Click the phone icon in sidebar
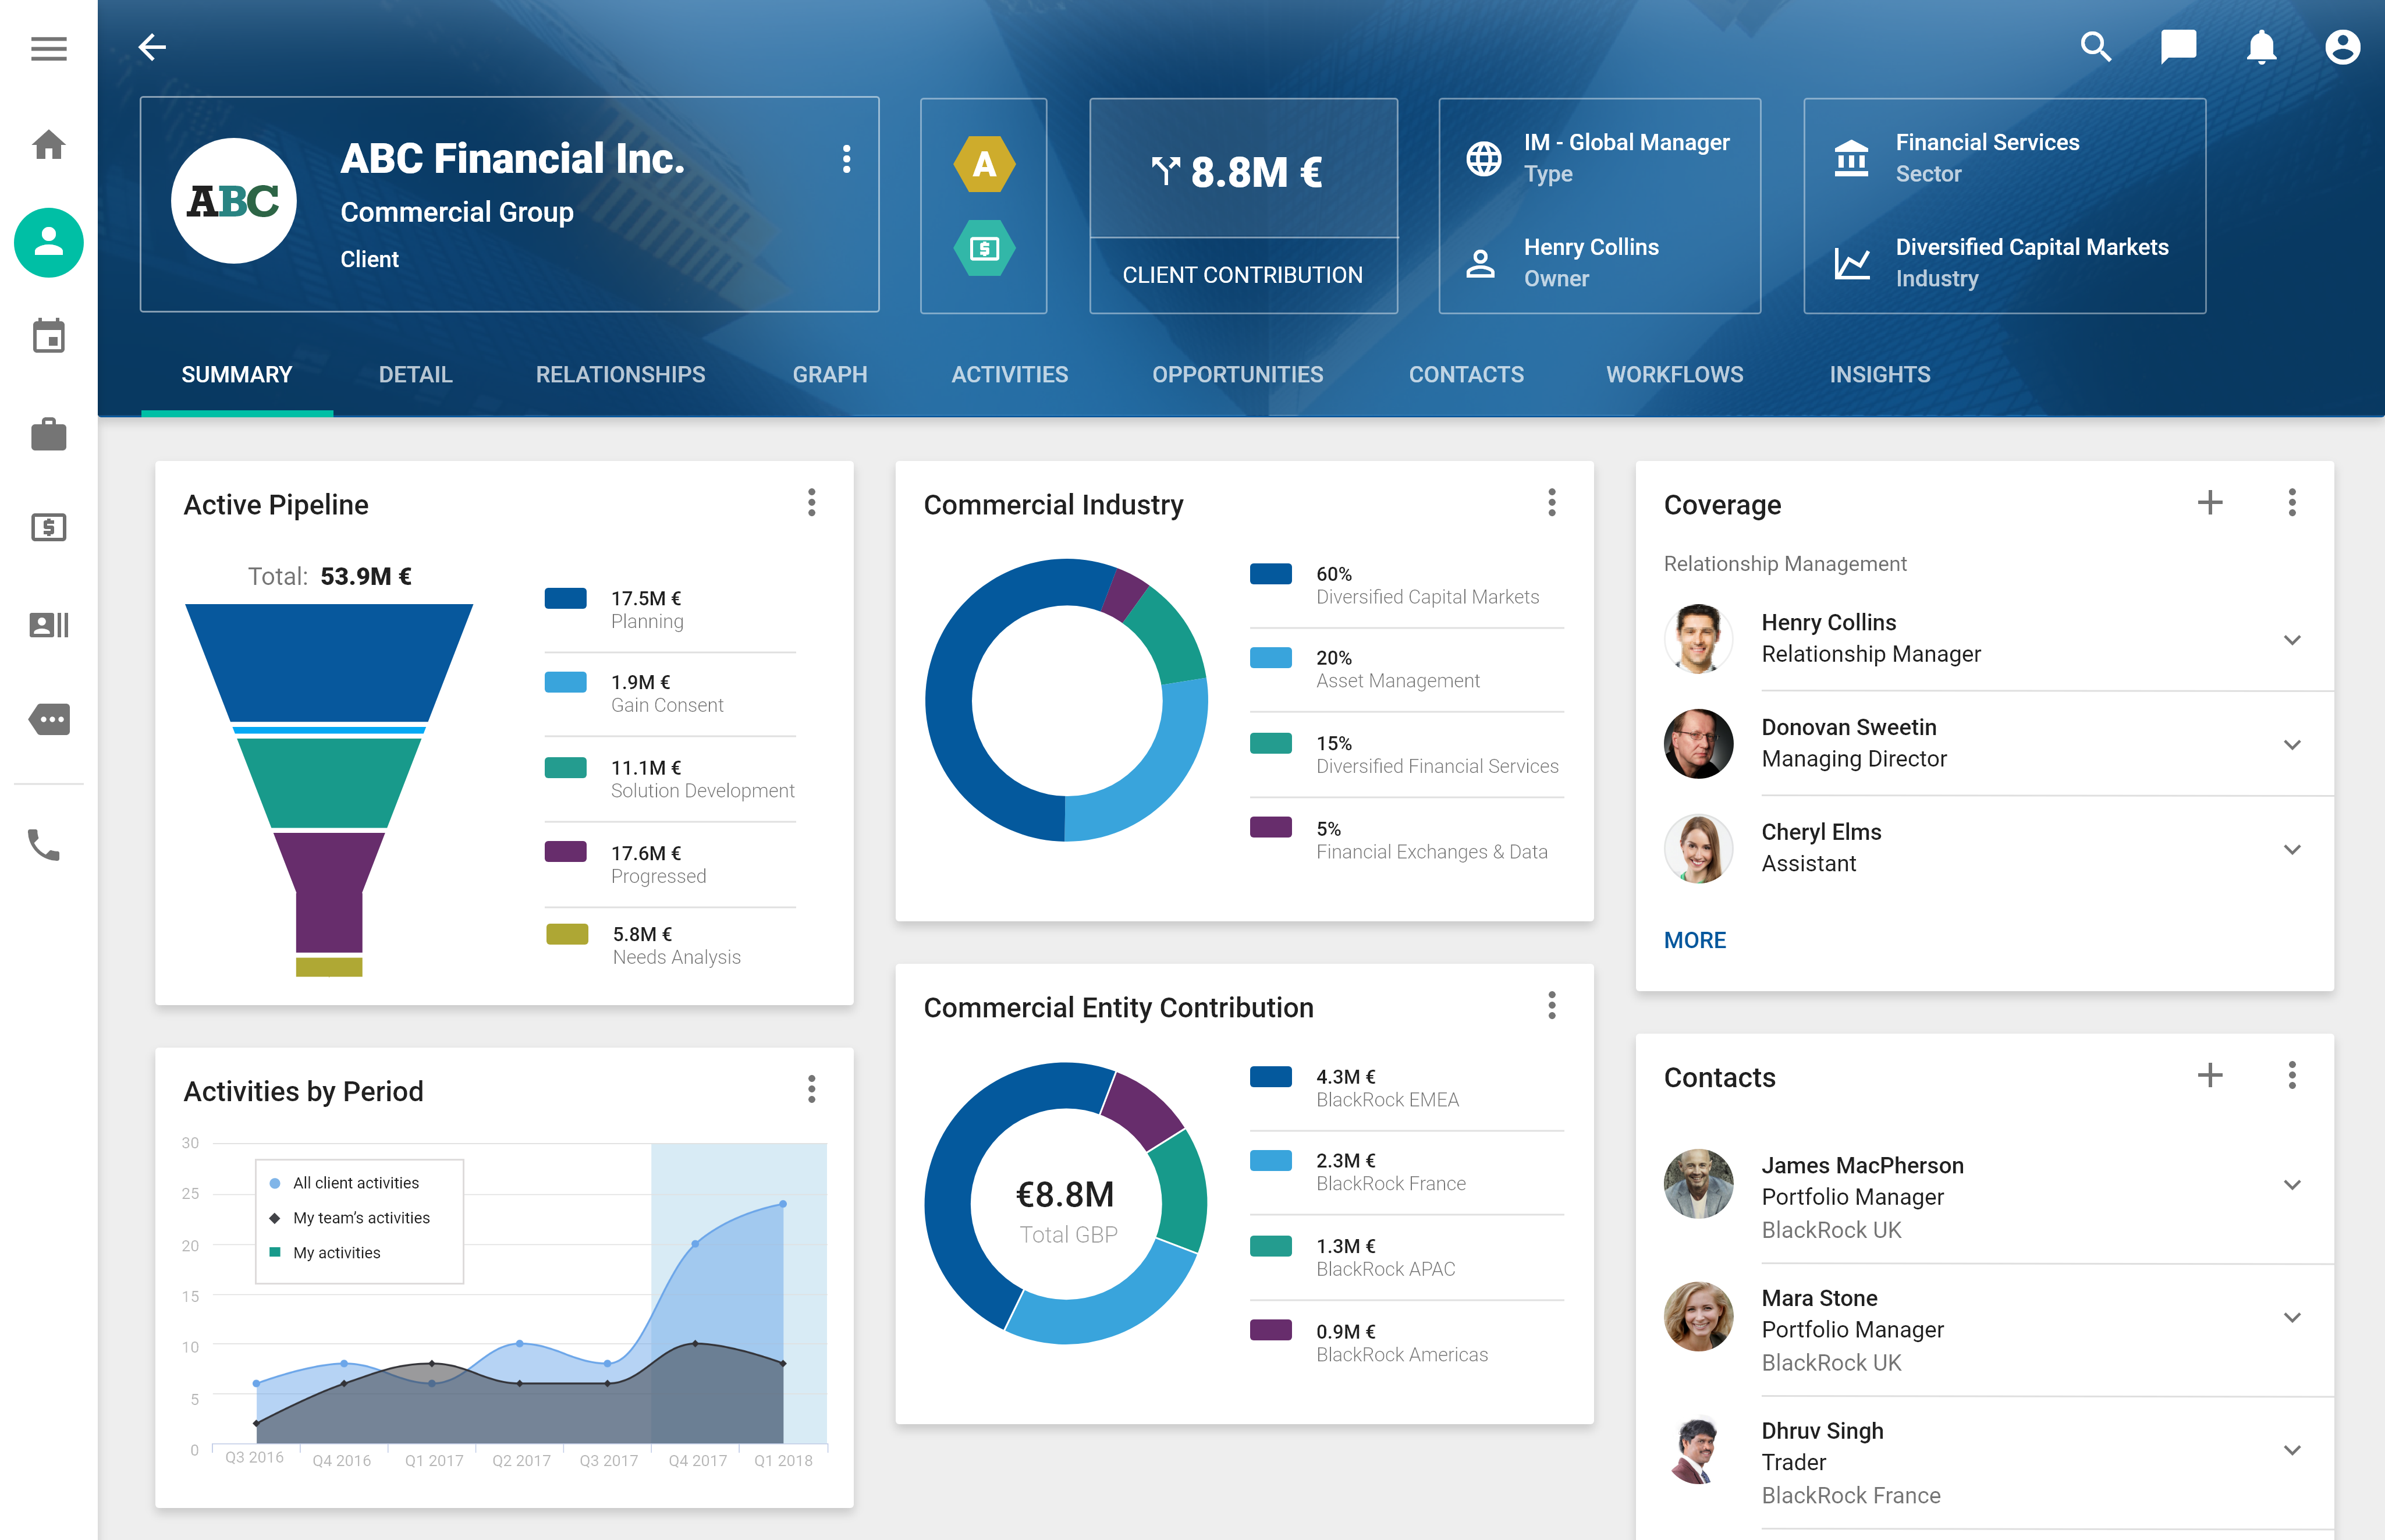 44,845
